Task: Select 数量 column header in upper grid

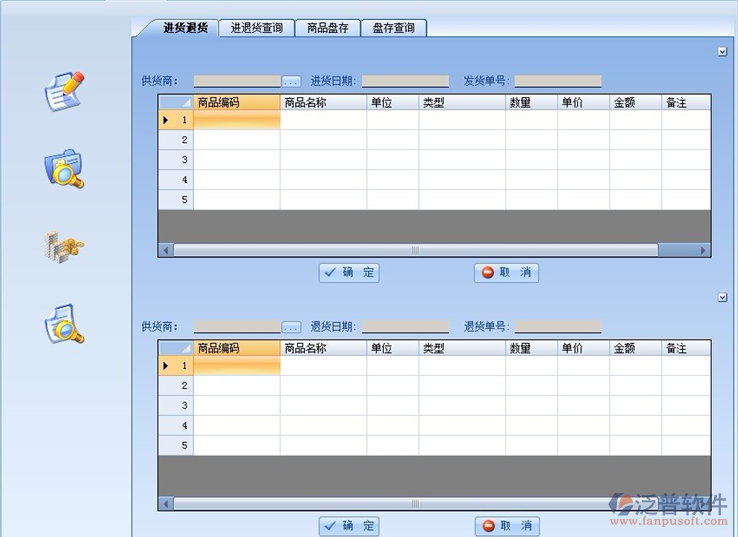Action: (531, 103)
